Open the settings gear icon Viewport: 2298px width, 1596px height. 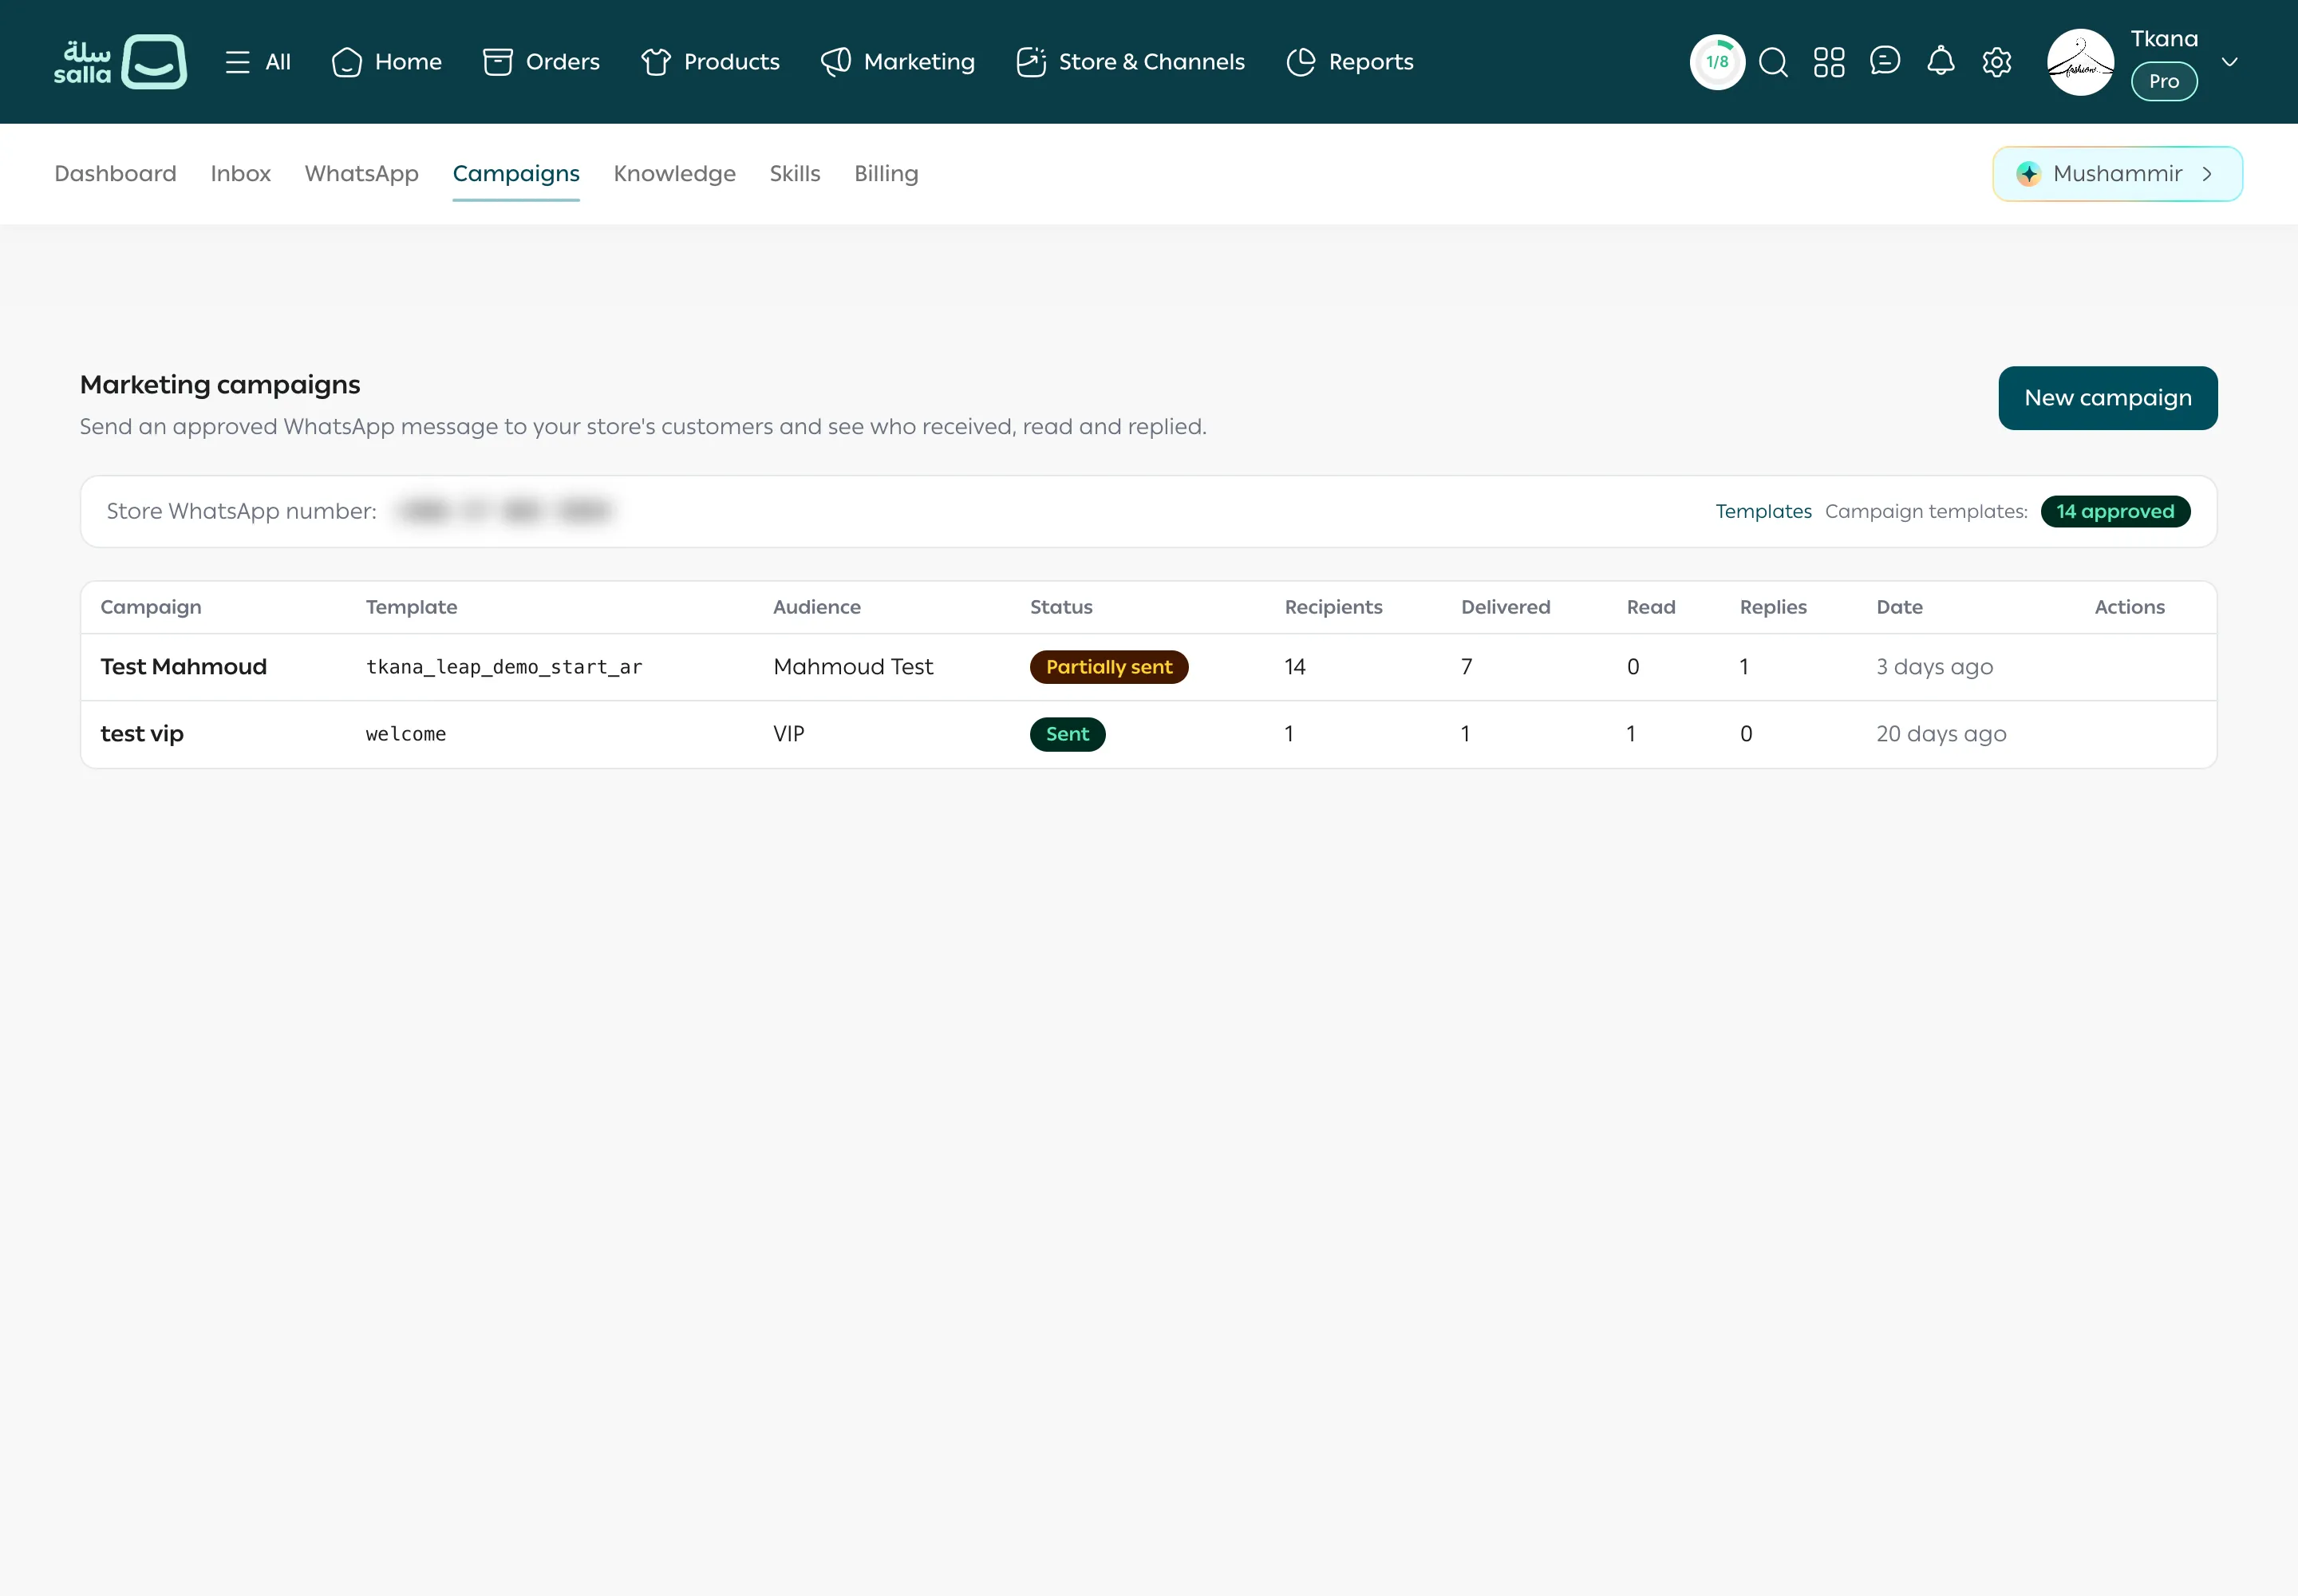tap(1997, 62)
